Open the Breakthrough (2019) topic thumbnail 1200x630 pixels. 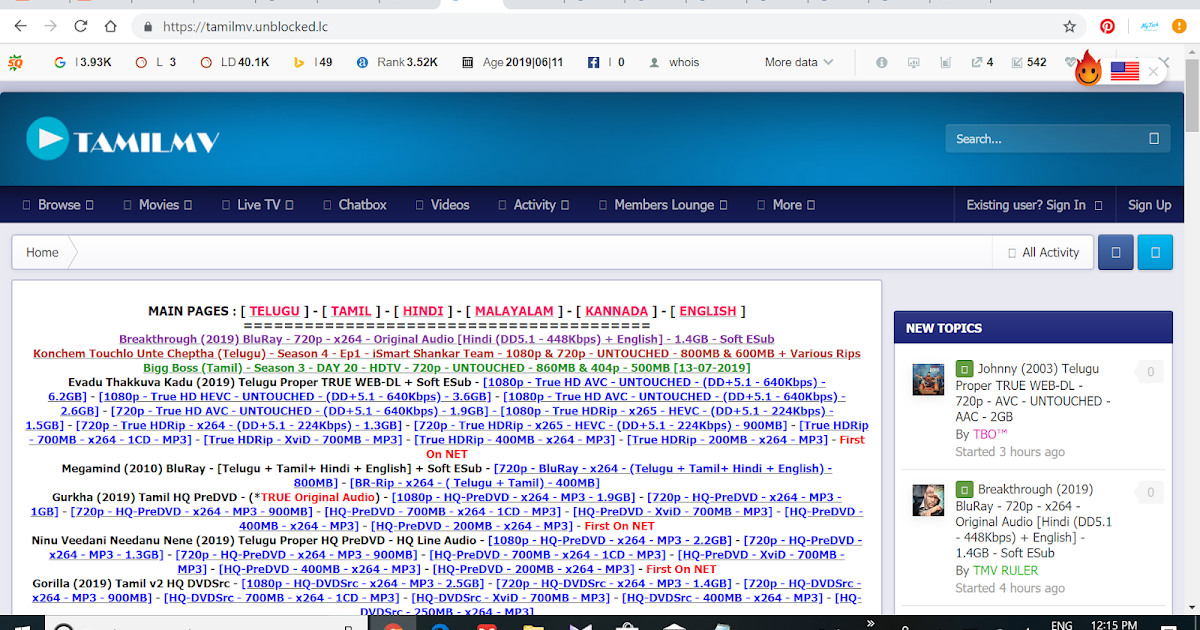coord(928,500)
